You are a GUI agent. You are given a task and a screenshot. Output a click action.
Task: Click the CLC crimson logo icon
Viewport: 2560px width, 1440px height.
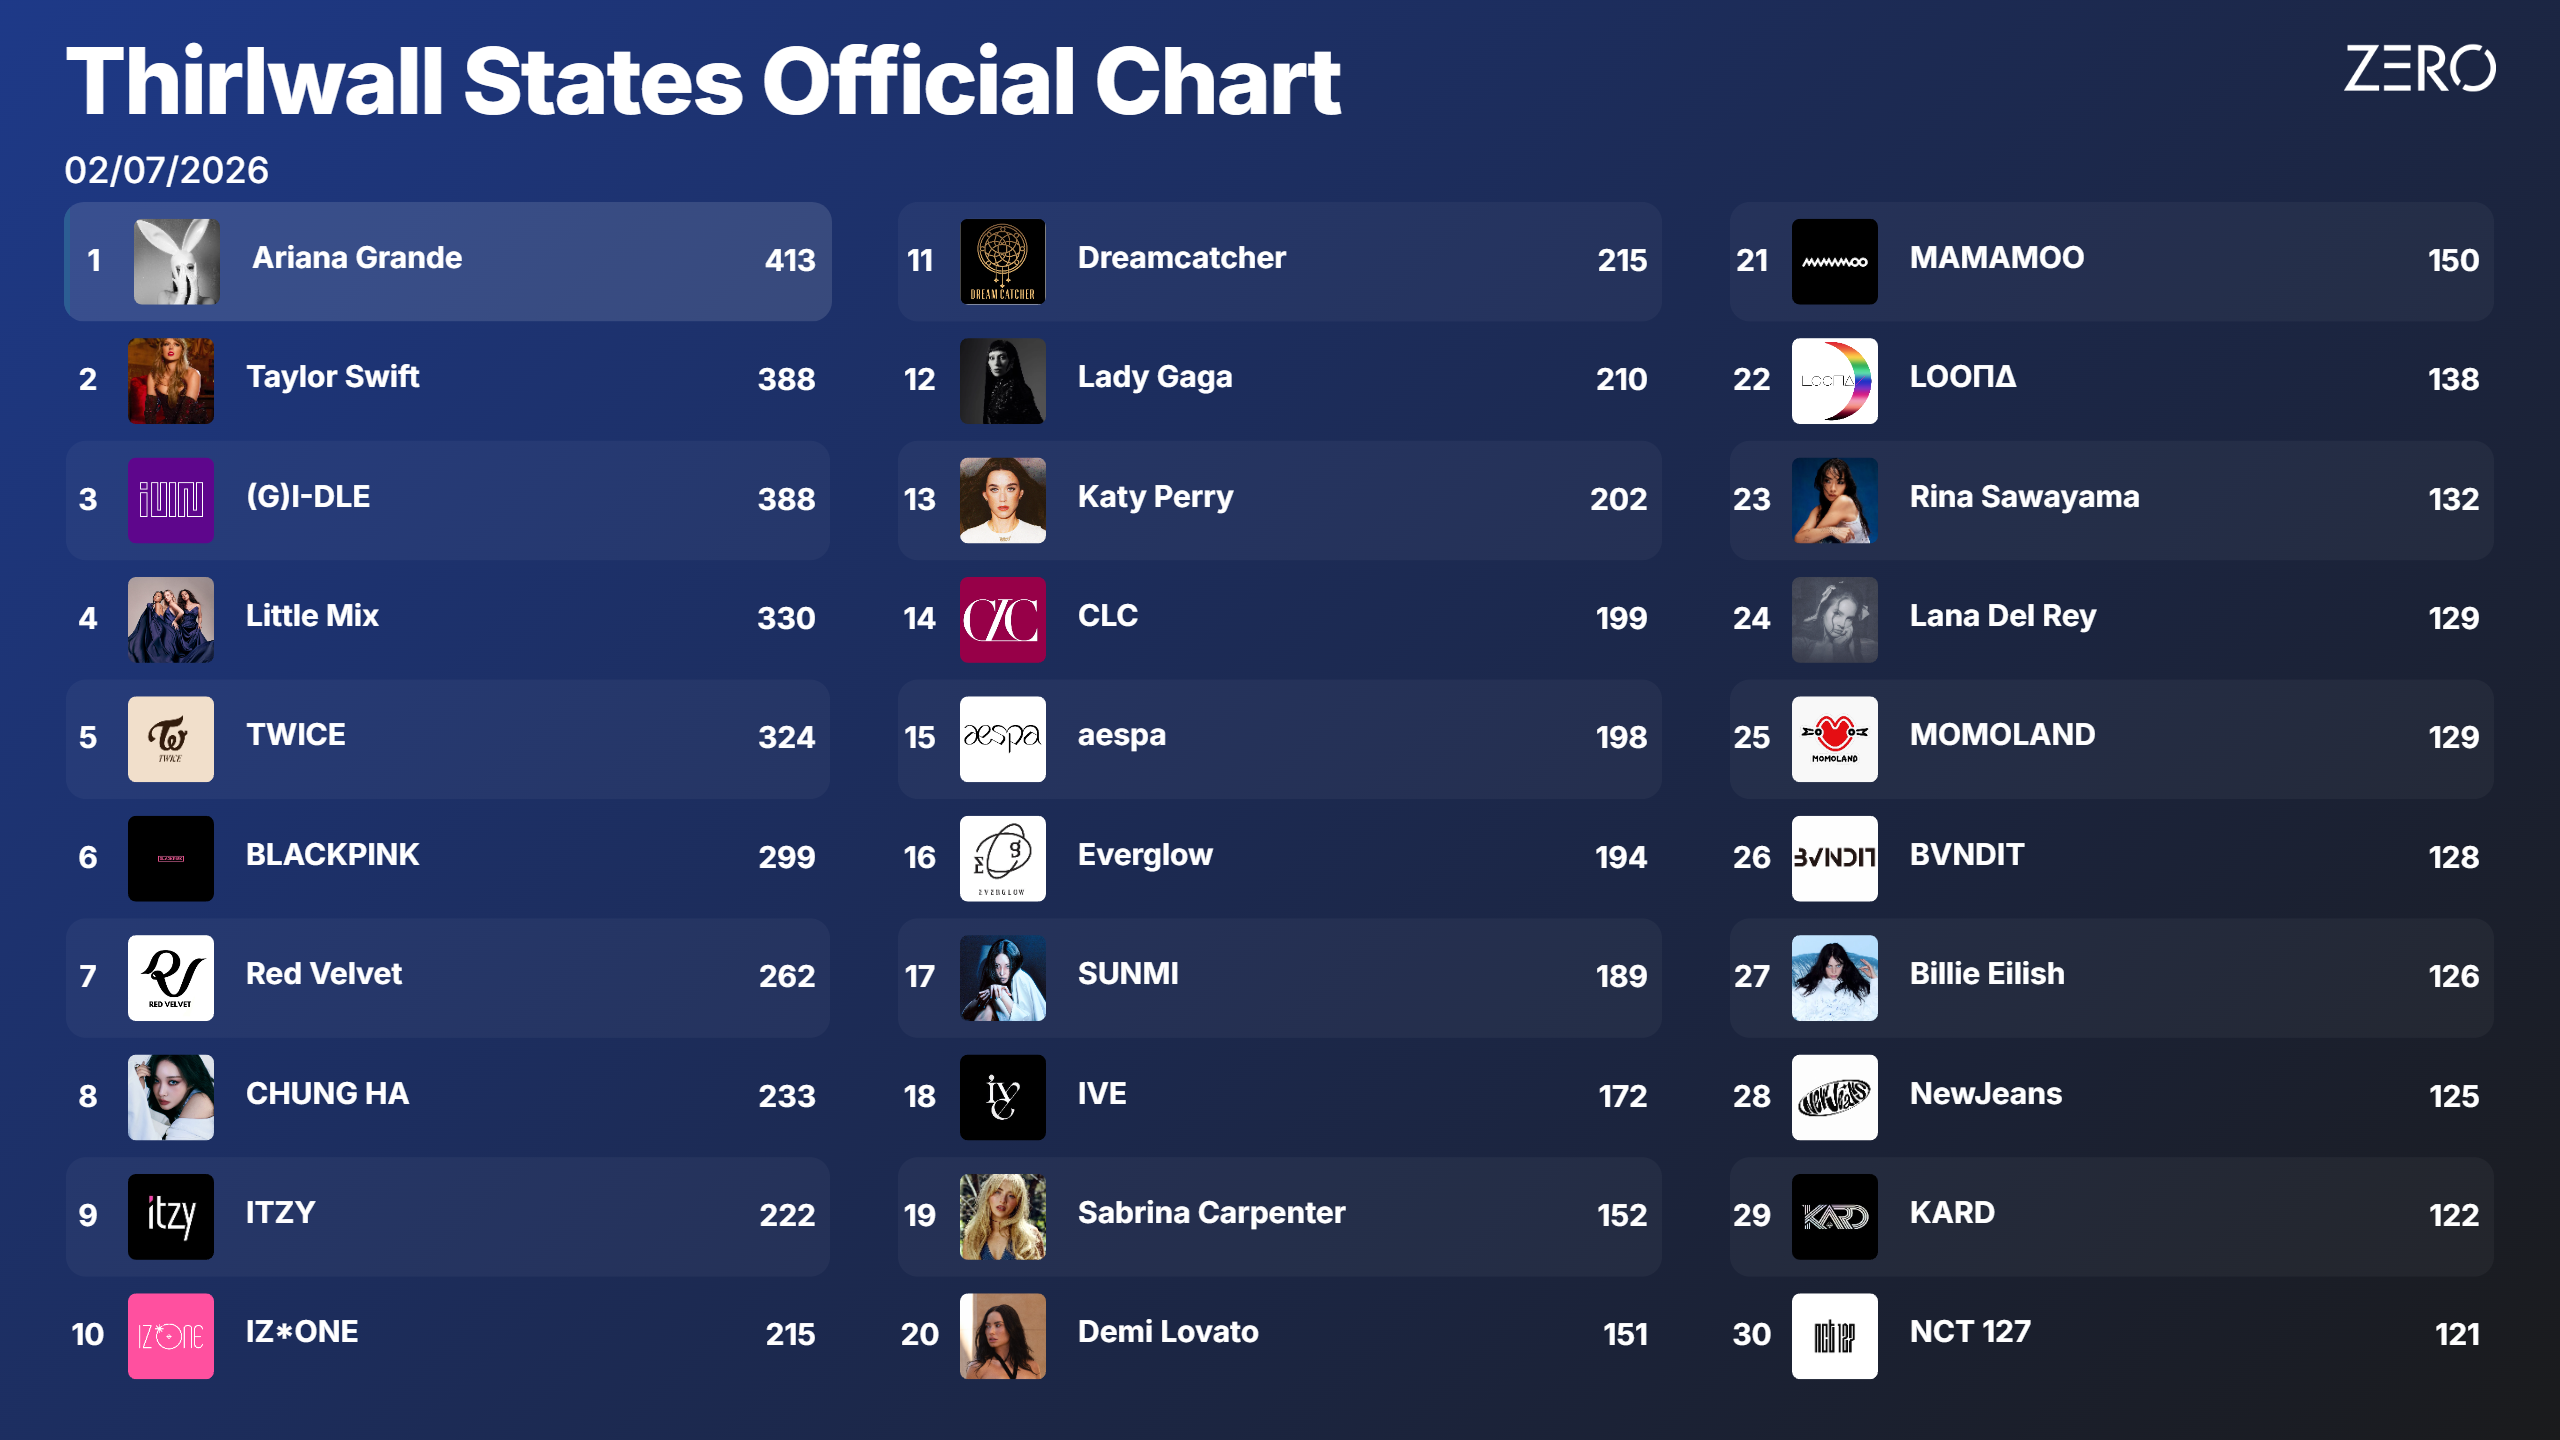(1003, 620)
